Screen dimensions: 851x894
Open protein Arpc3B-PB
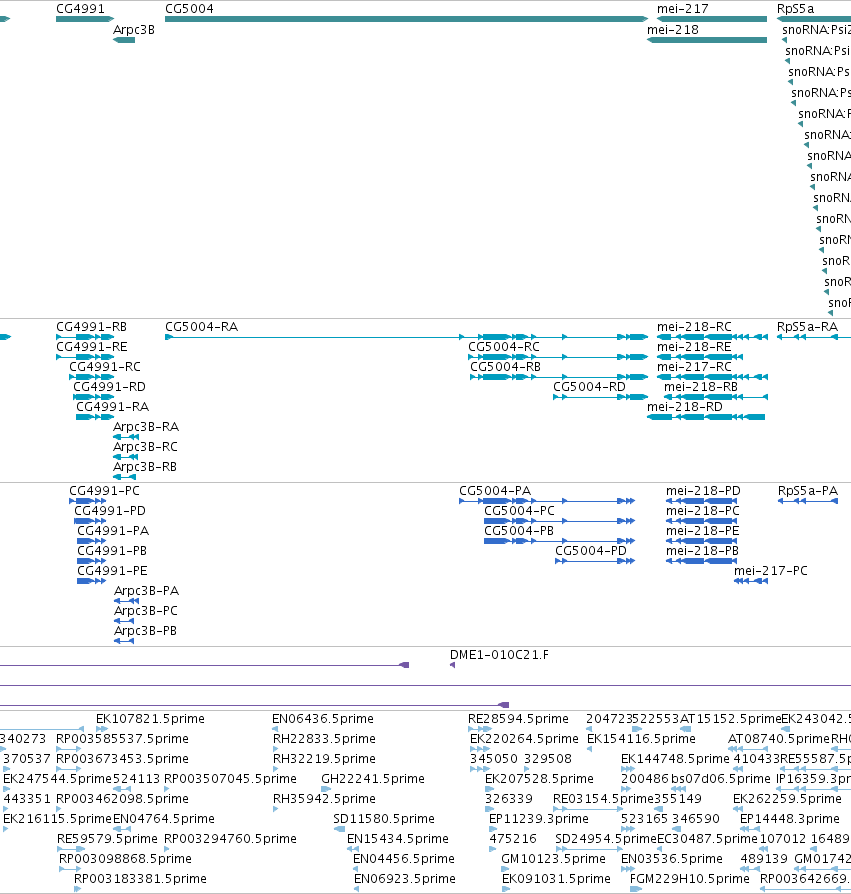pyautogui.click(x=145, y=631)
